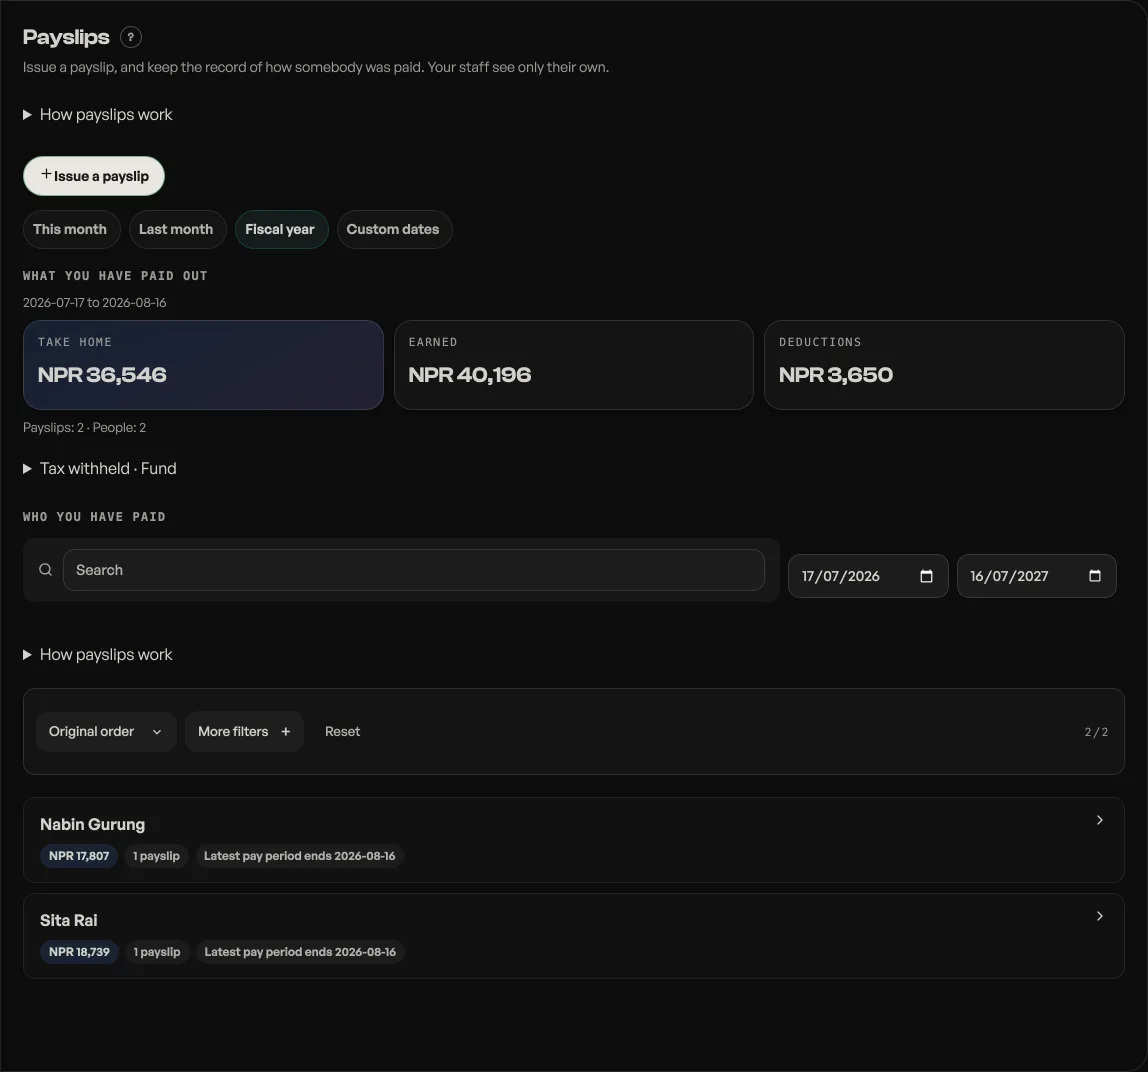The width and height of the screenshot is (1148, 1072).
Task: Open the Original order sort dropdown
Action: (x=106, y=732)
